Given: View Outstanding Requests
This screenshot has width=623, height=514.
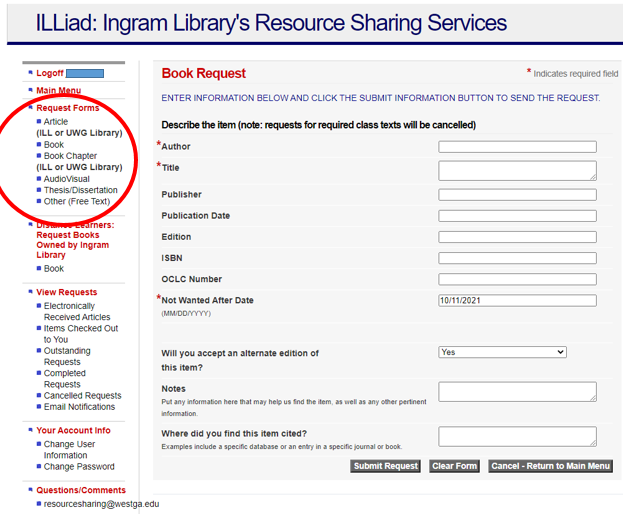Looking at the screenshot, I should tap(67, 356).
